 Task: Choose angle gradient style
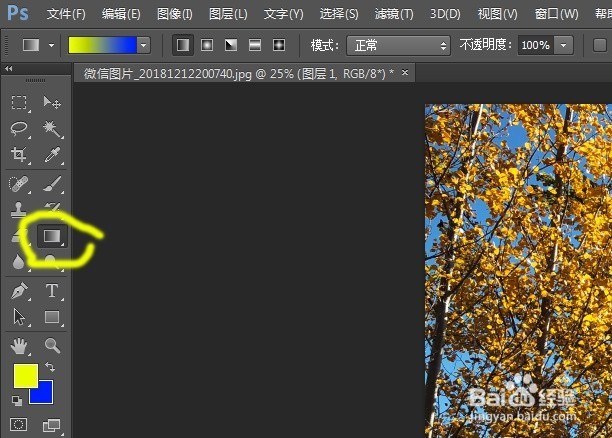[x=231, y=45]
